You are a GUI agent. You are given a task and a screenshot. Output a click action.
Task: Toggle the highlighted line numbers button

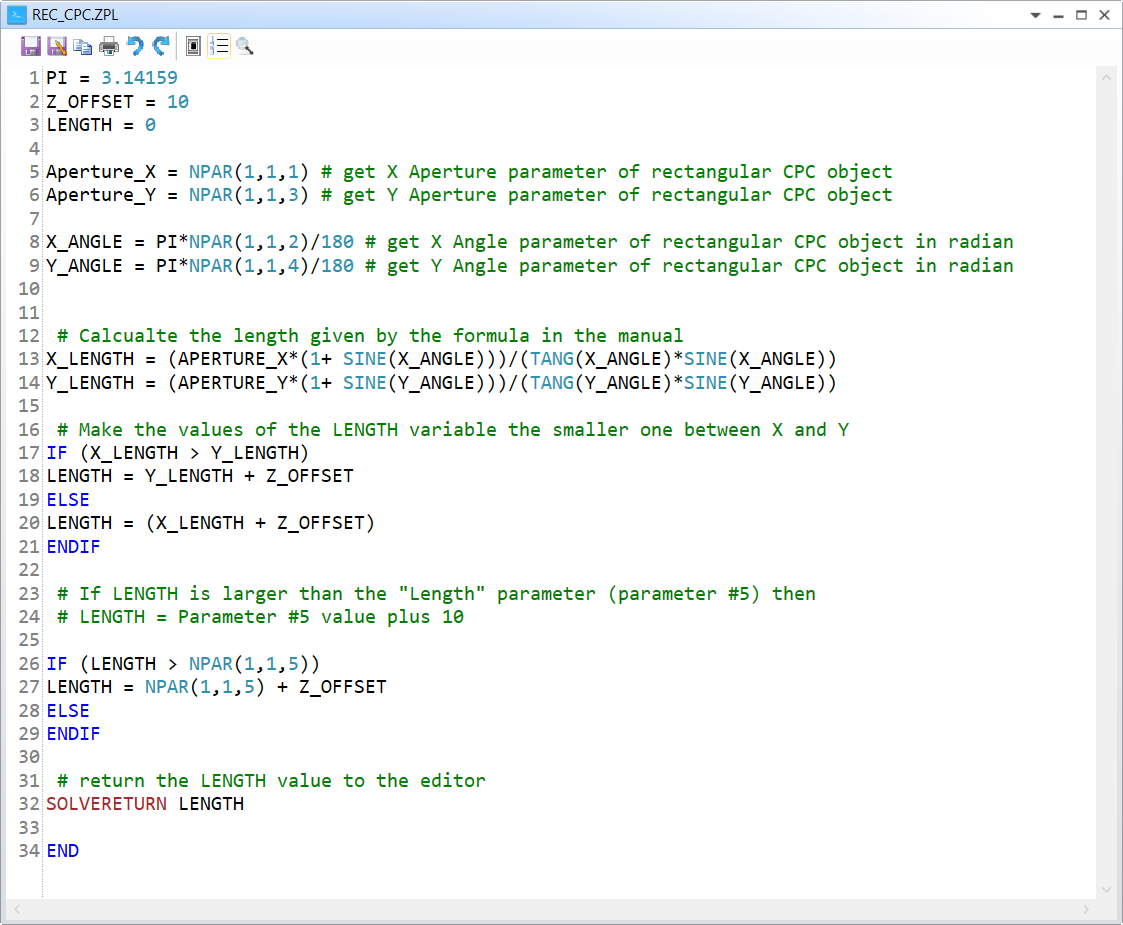(x=219, y=47)
